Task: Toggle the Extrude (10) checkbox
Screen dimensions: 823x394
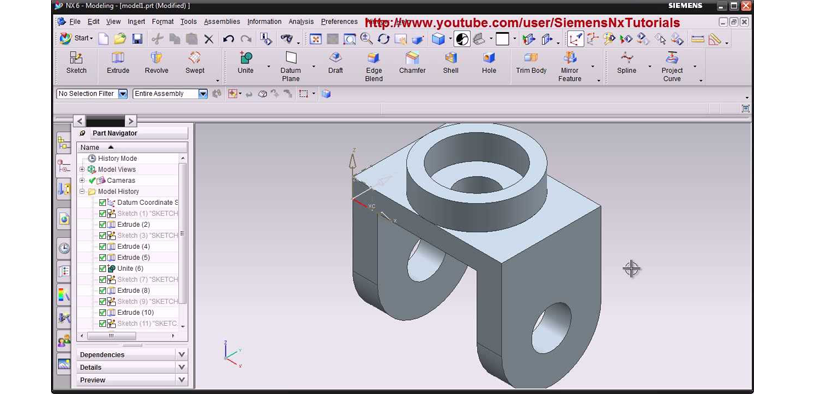Action: (102, 313)
